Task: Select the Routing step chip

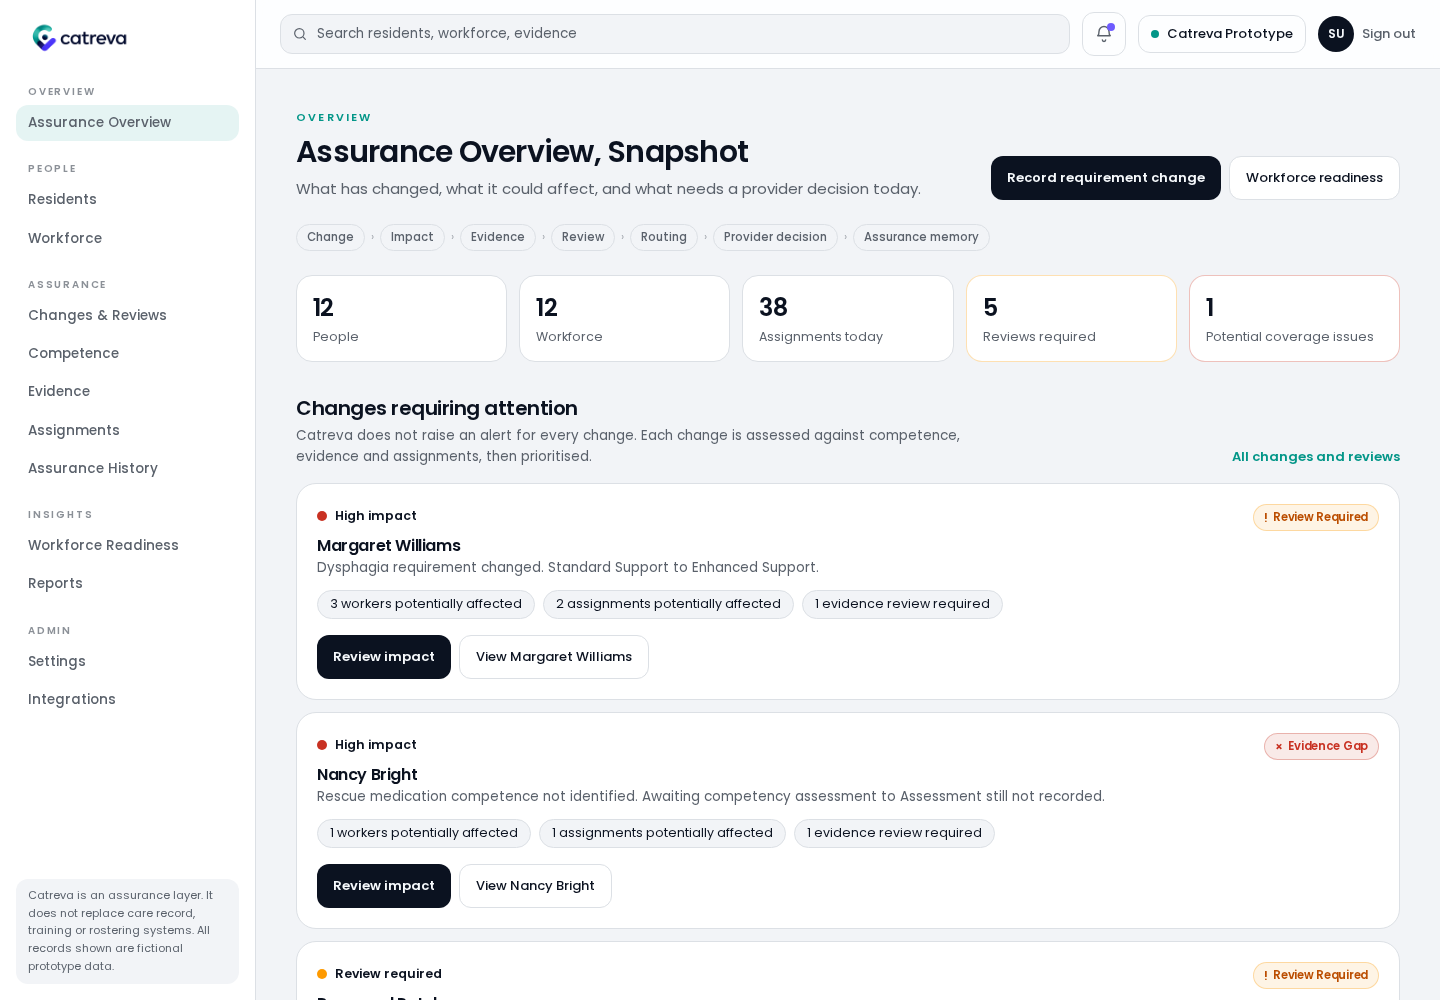Action: tap(664, 238)
